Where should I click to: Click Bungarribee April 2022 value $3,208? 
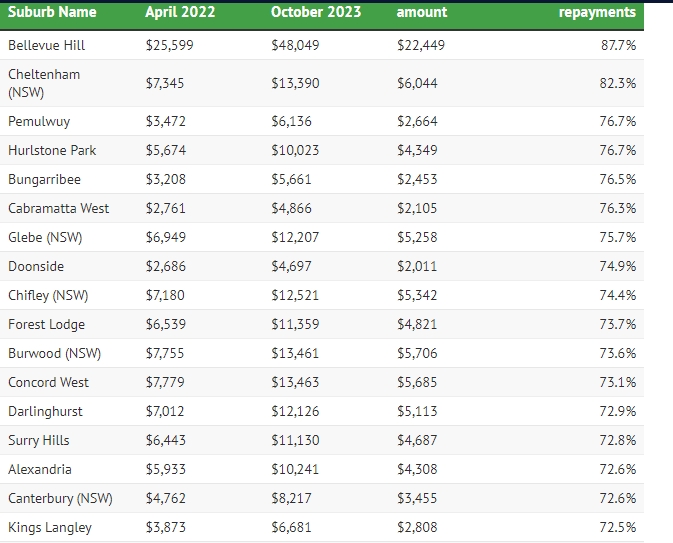(166, 179)
